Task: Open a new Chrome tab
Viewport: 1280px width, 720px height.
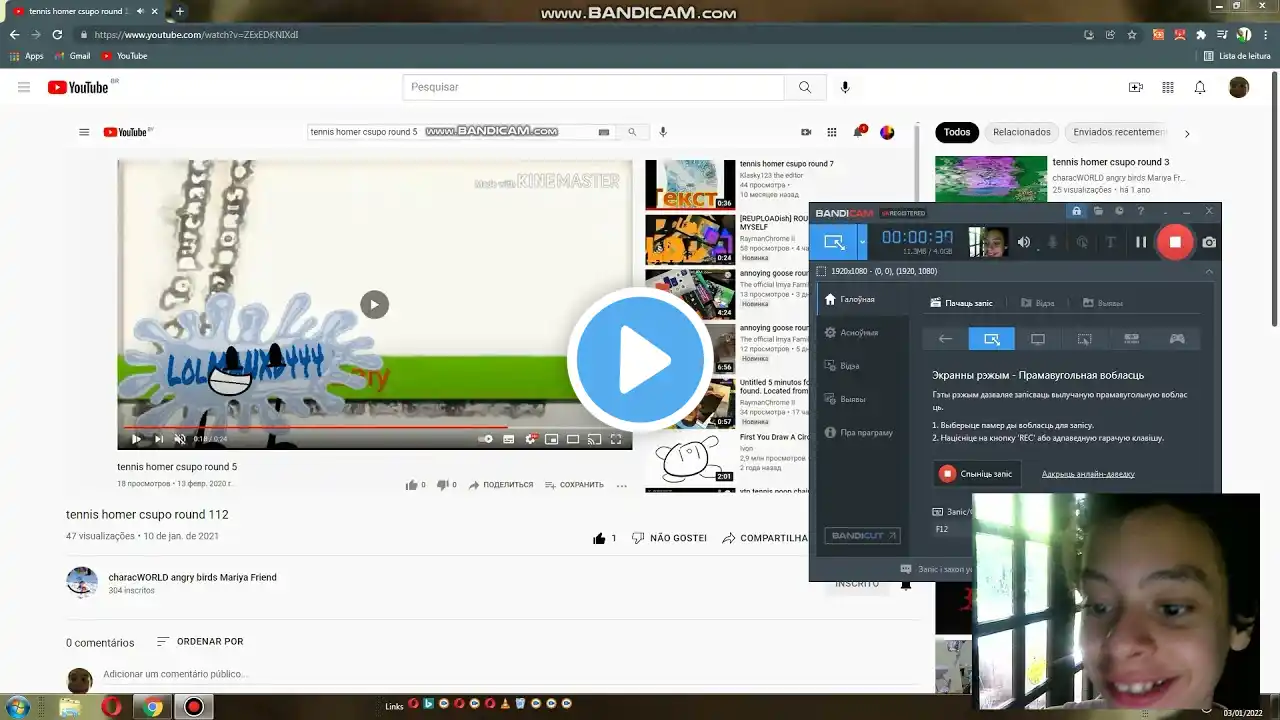Action: [x=180, y=11]
